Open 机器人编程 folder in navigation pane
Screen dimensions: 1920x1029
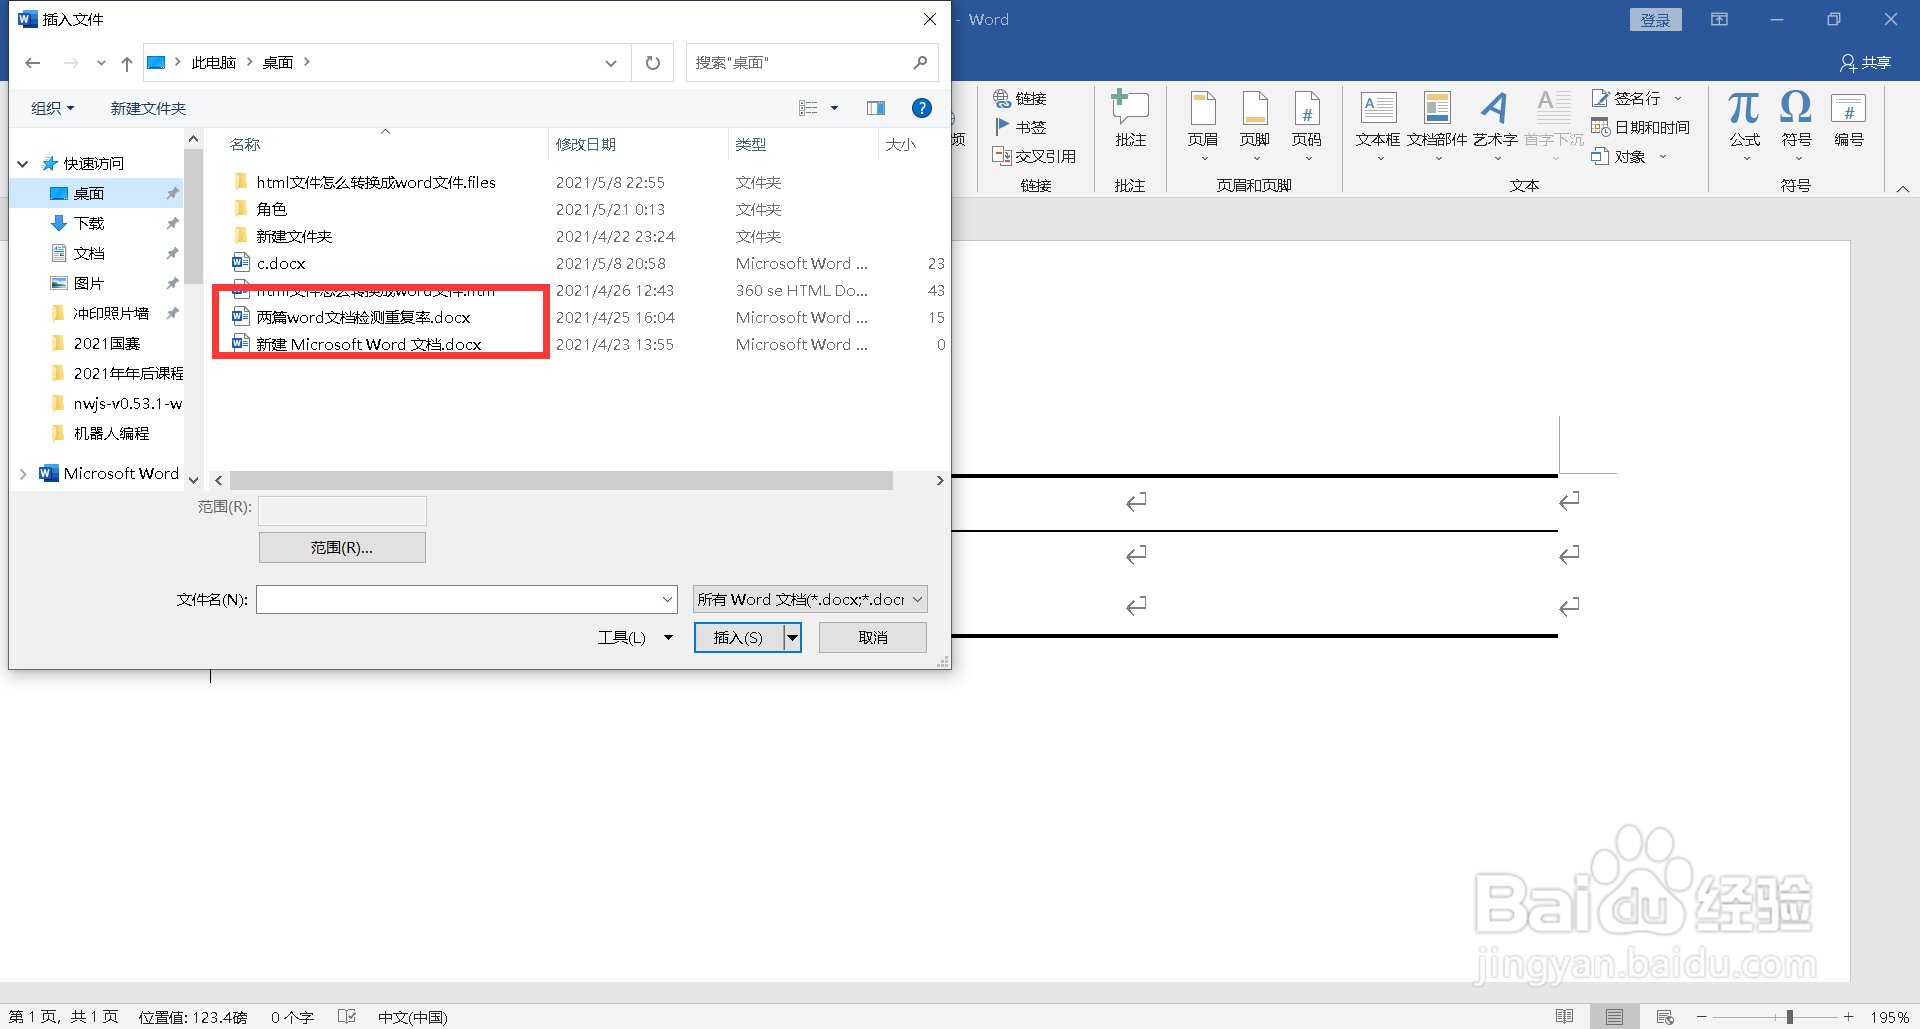pos(111,433)
